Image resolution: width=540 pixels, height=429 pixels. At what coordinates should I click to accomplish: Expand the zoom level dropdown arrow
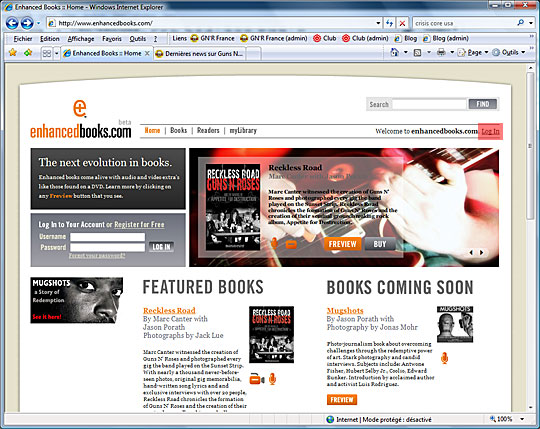(522, 419)
